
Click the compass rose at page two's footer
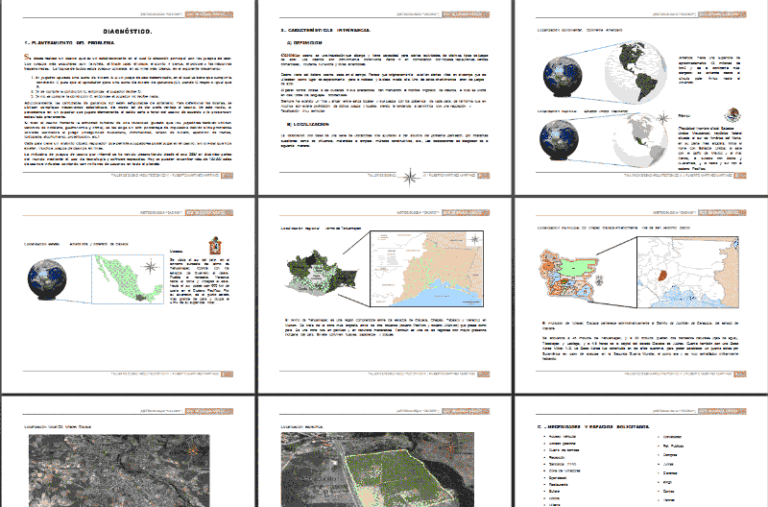[410, 177]
